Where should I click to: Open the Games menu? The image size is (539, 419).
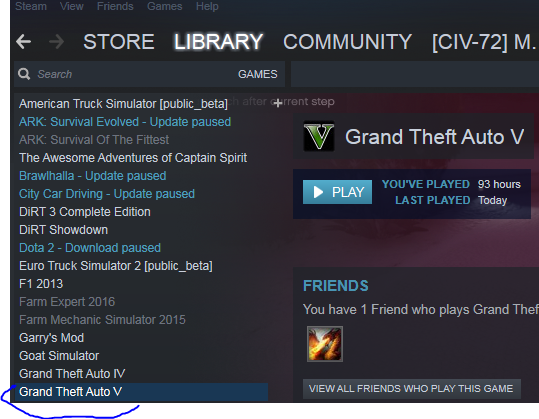click(165, 6)
